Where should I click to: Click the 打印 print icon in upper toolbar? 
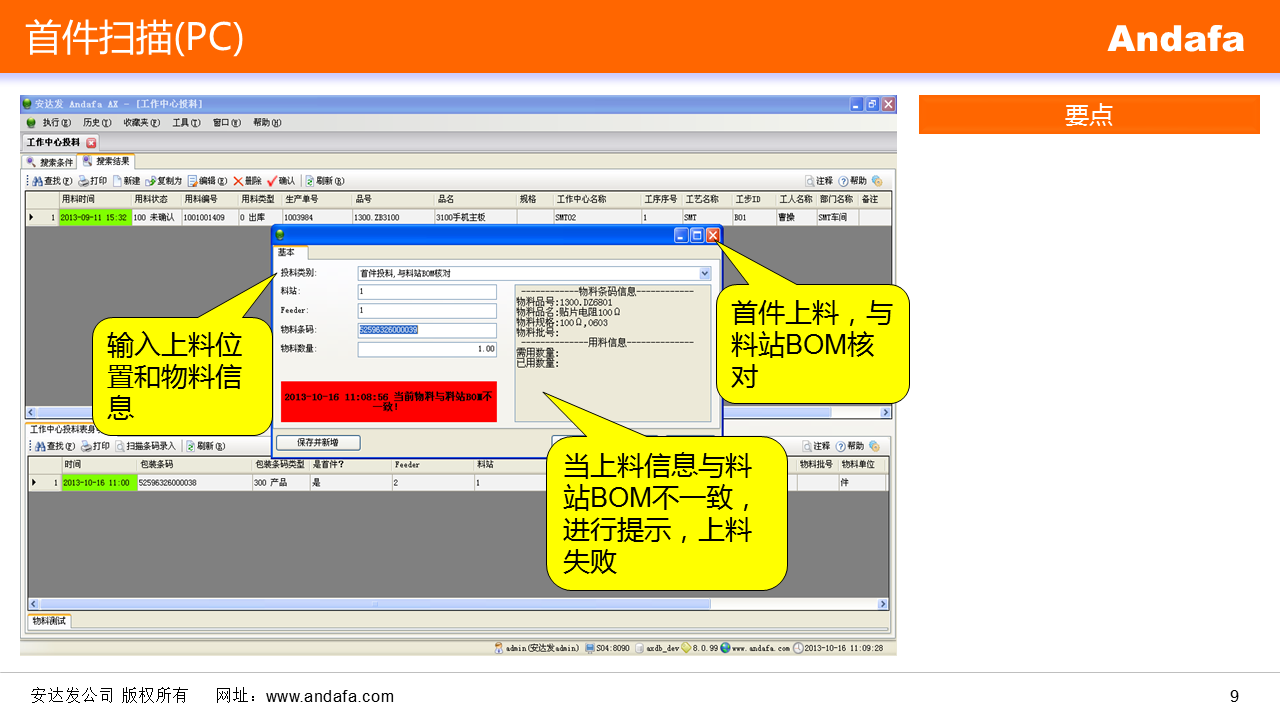click(92, 181)
